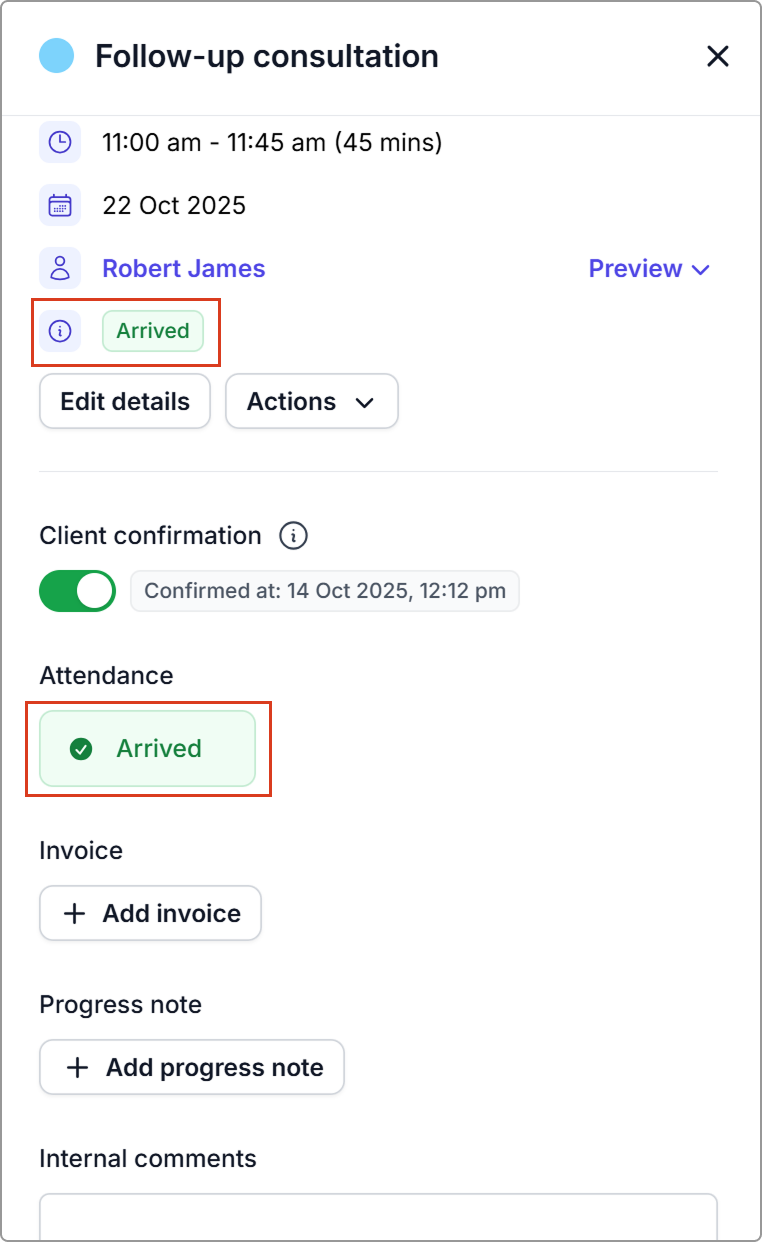Viewport: 762px width, 1242px height.
Task: Open Robert James client link
Action: 184,269
